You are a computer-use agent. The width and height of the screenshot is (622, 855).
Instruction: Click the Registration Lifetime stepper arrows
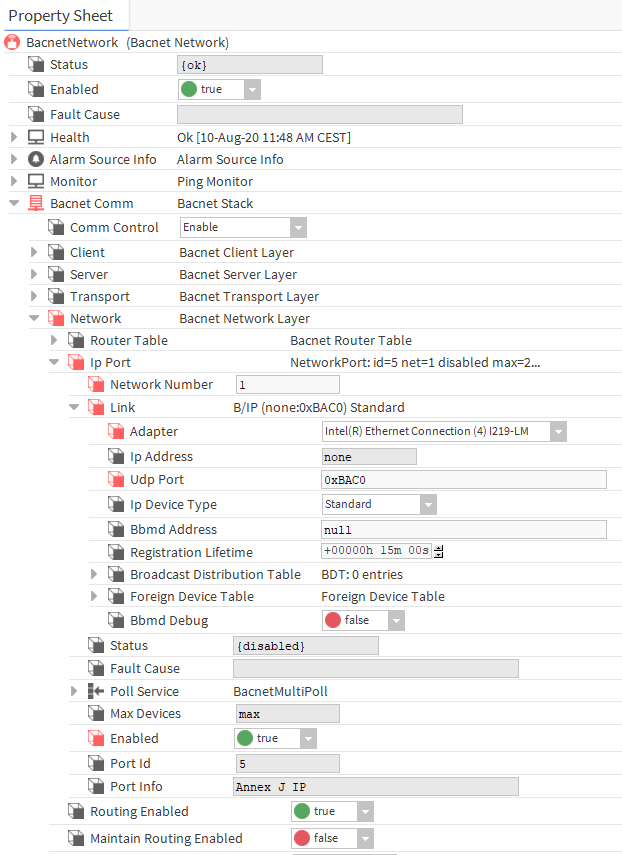coord(438,549)
